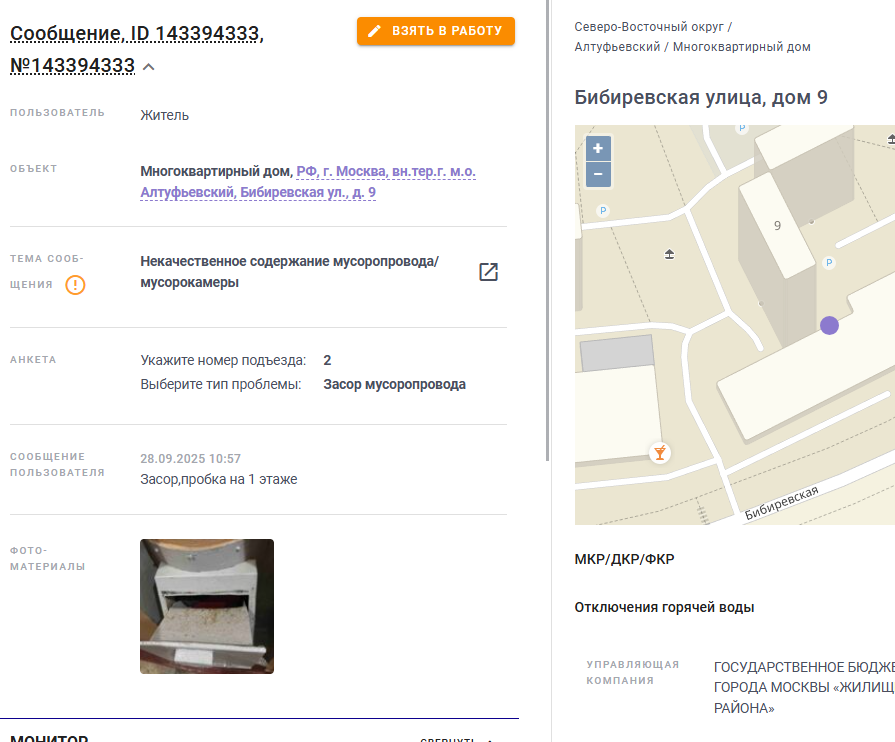Click the playground icon on map
The height and width of the screenshot is (742, 895).
[670, 254]
